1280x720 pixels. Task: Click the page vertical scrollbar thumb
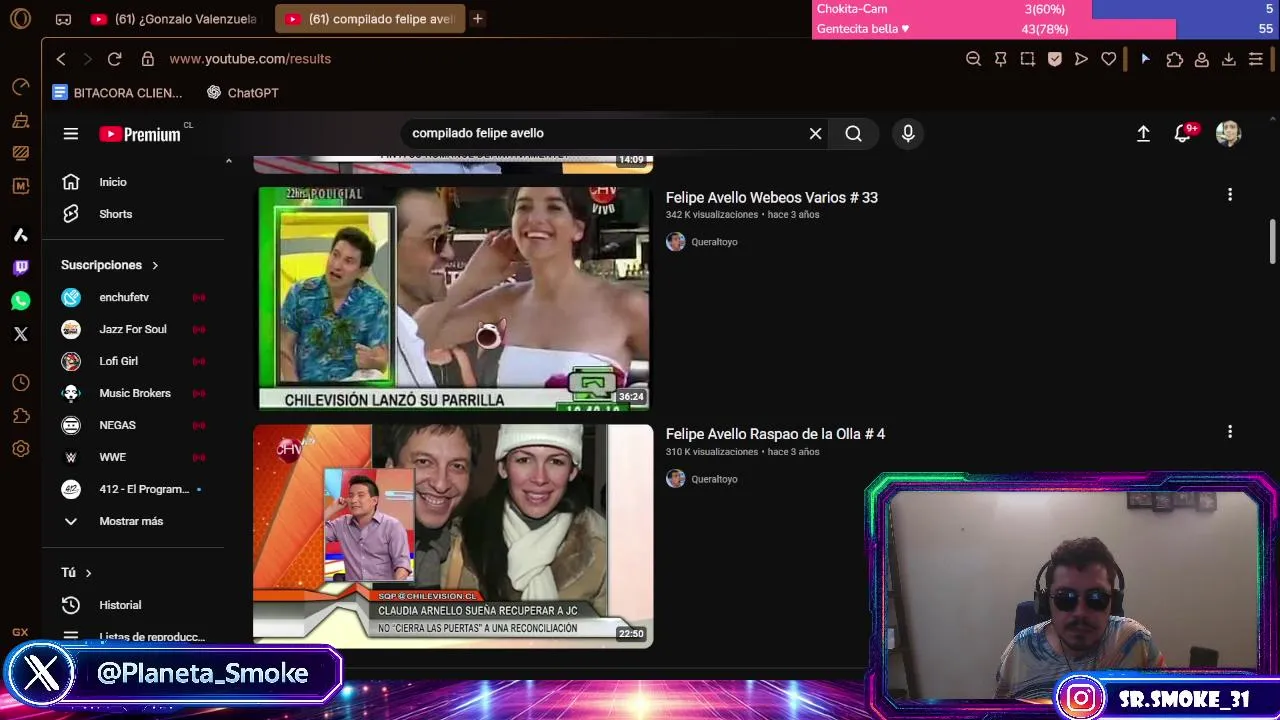[x=1273, y=242]
